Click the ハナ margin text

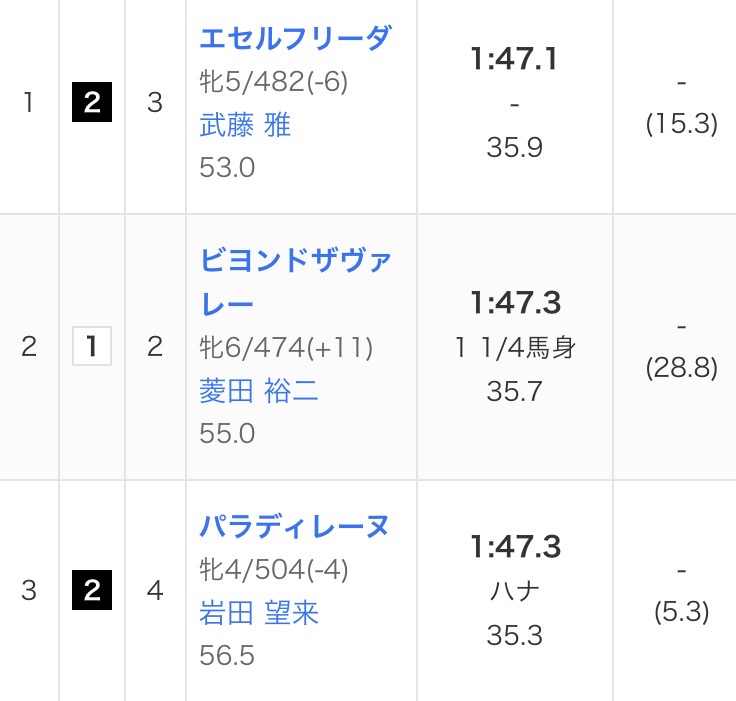coord(515,591)
